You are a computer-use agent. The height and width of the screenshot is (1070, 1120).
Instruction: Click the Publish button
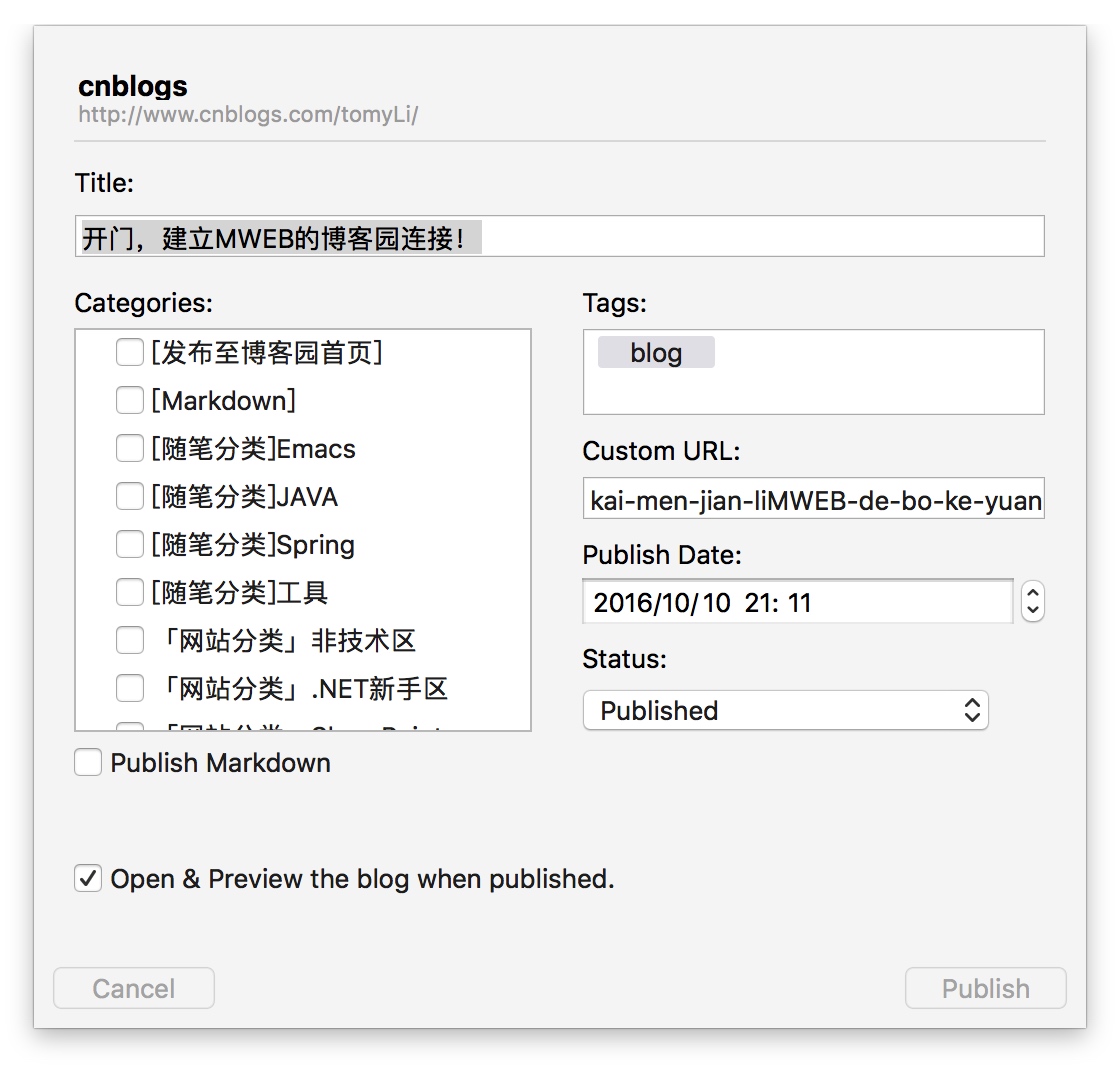(x=986, y=989)
